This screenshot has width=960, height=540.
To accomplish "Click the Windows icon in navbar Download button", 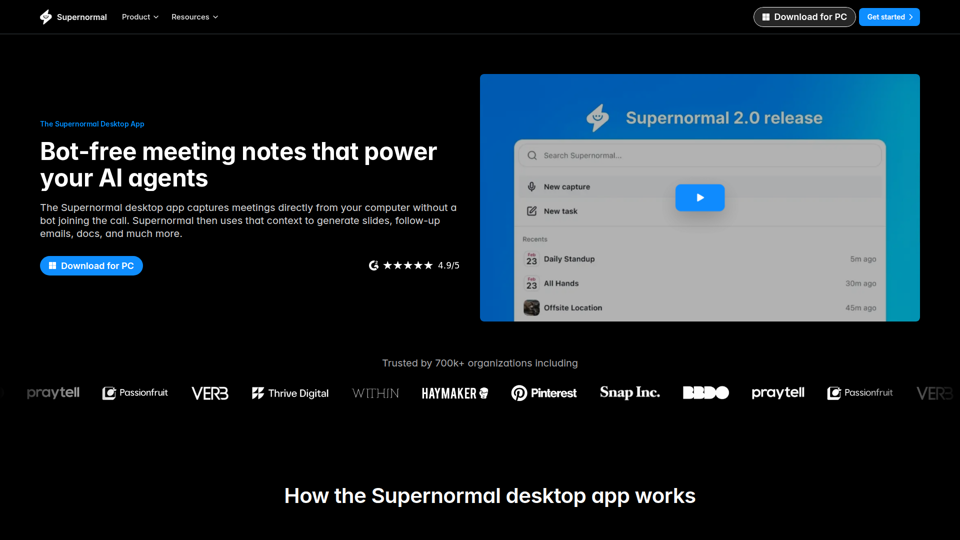I will pyautogui.click(x=766, y=17).
